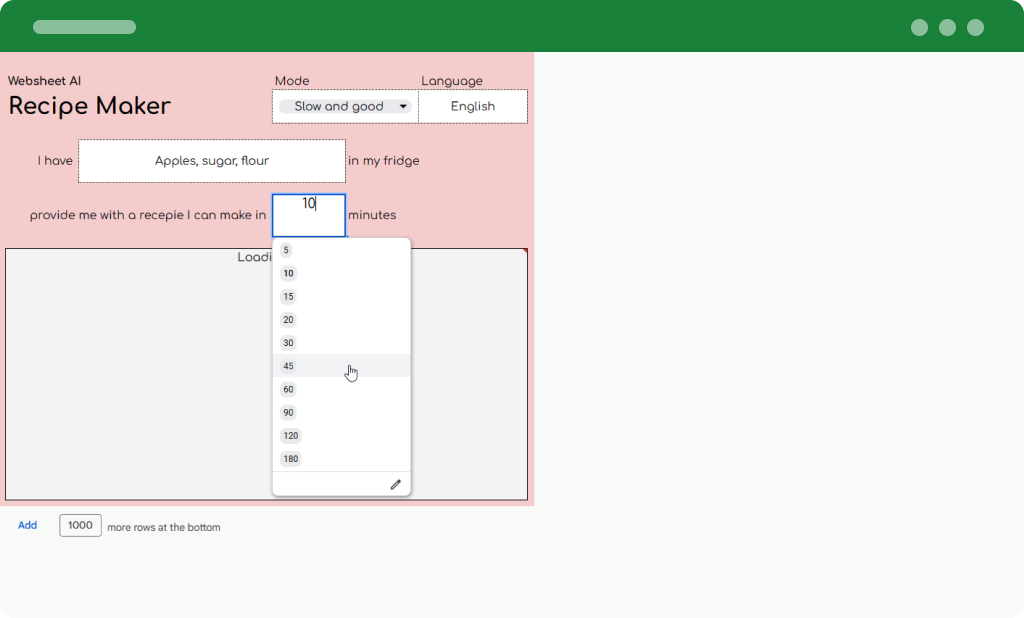Image resolution: width=1024 pixels, height=618 pixels.
Task: Click the Add rows link
Action: click(x=27, y=525)
